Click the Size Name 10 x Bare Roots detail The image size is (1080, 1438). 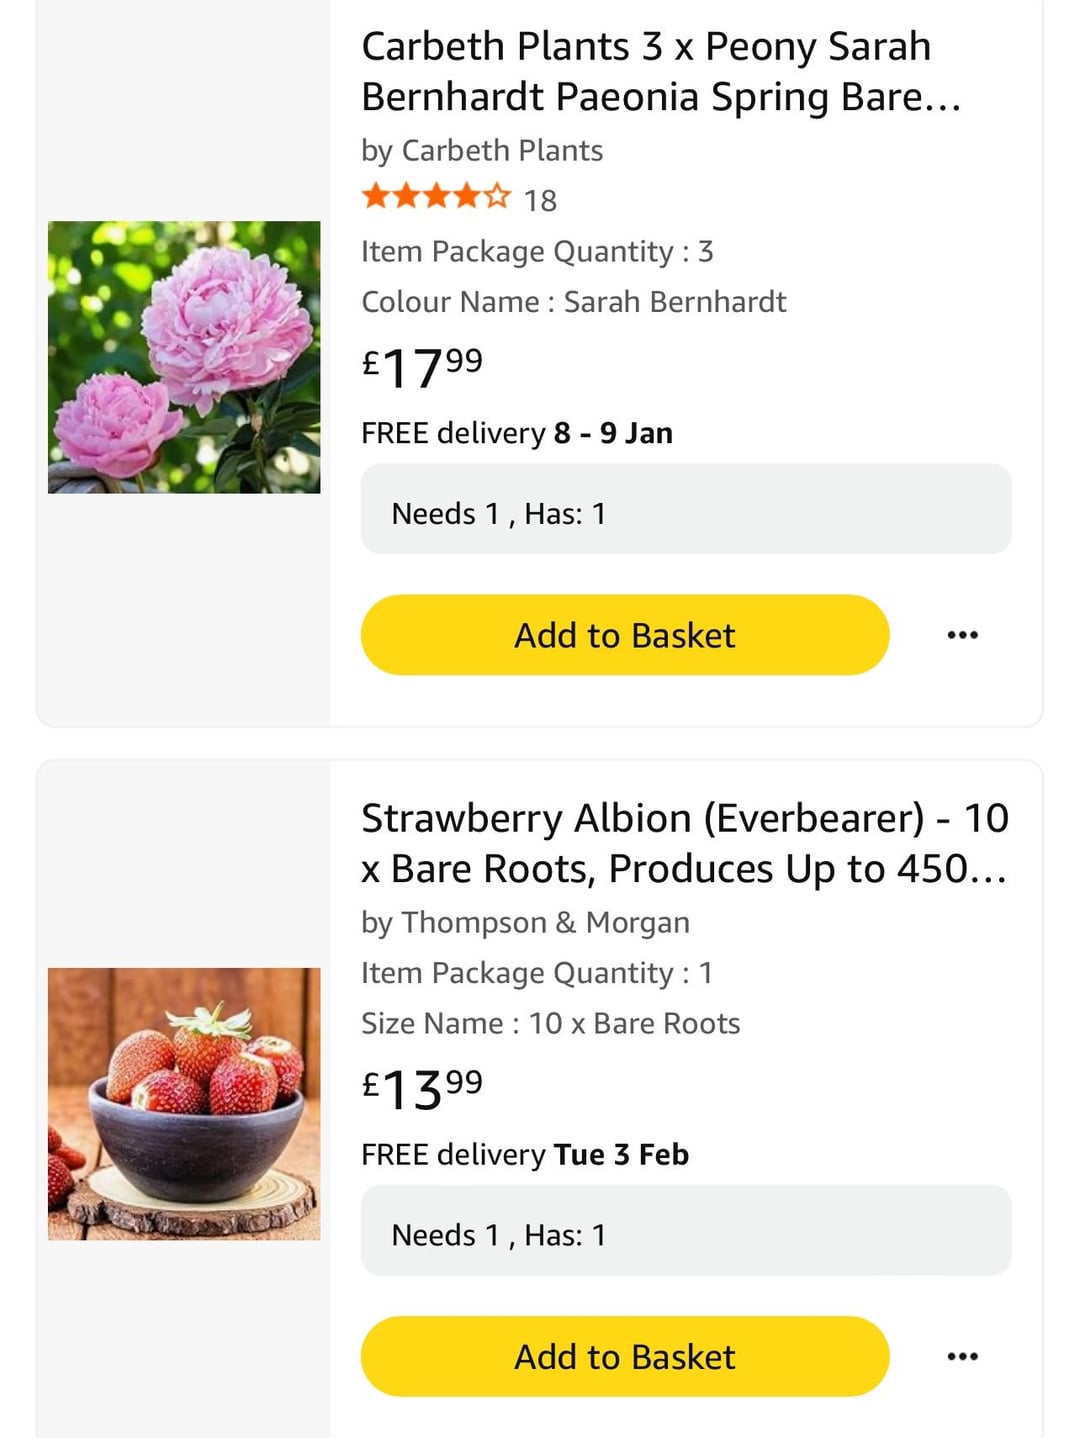pos(550,1024)
